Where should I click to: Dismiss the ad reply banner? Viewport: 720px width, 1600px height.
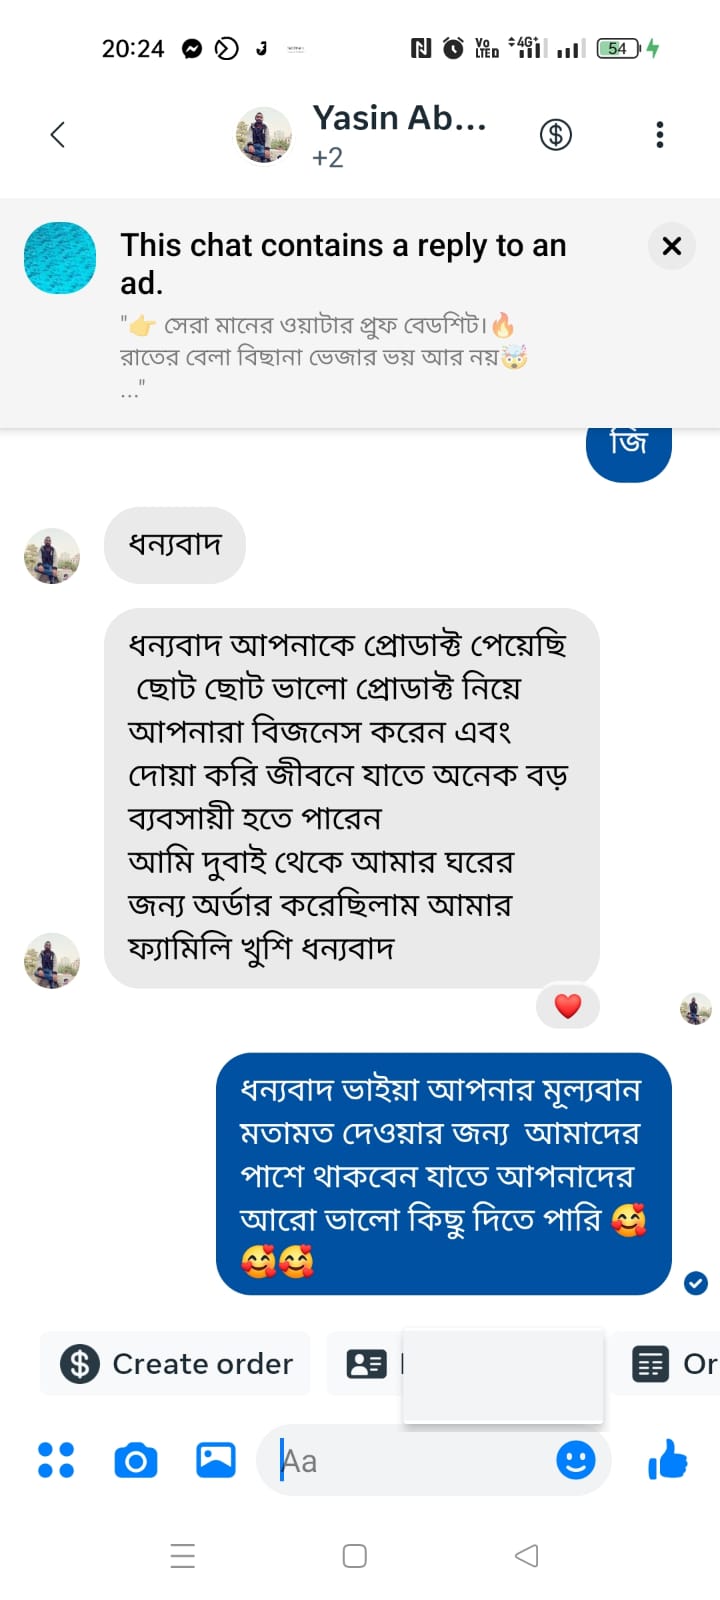point(671,246)
